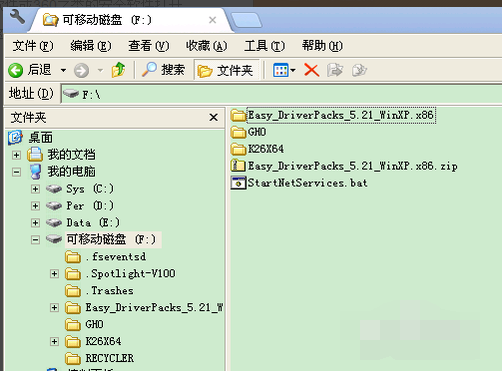Image resolution: width=502 pixels, height=371 pixels.
Task: Expand the K26X64 folder in tree
Action: pyautogui.click(x=54, y=341)
